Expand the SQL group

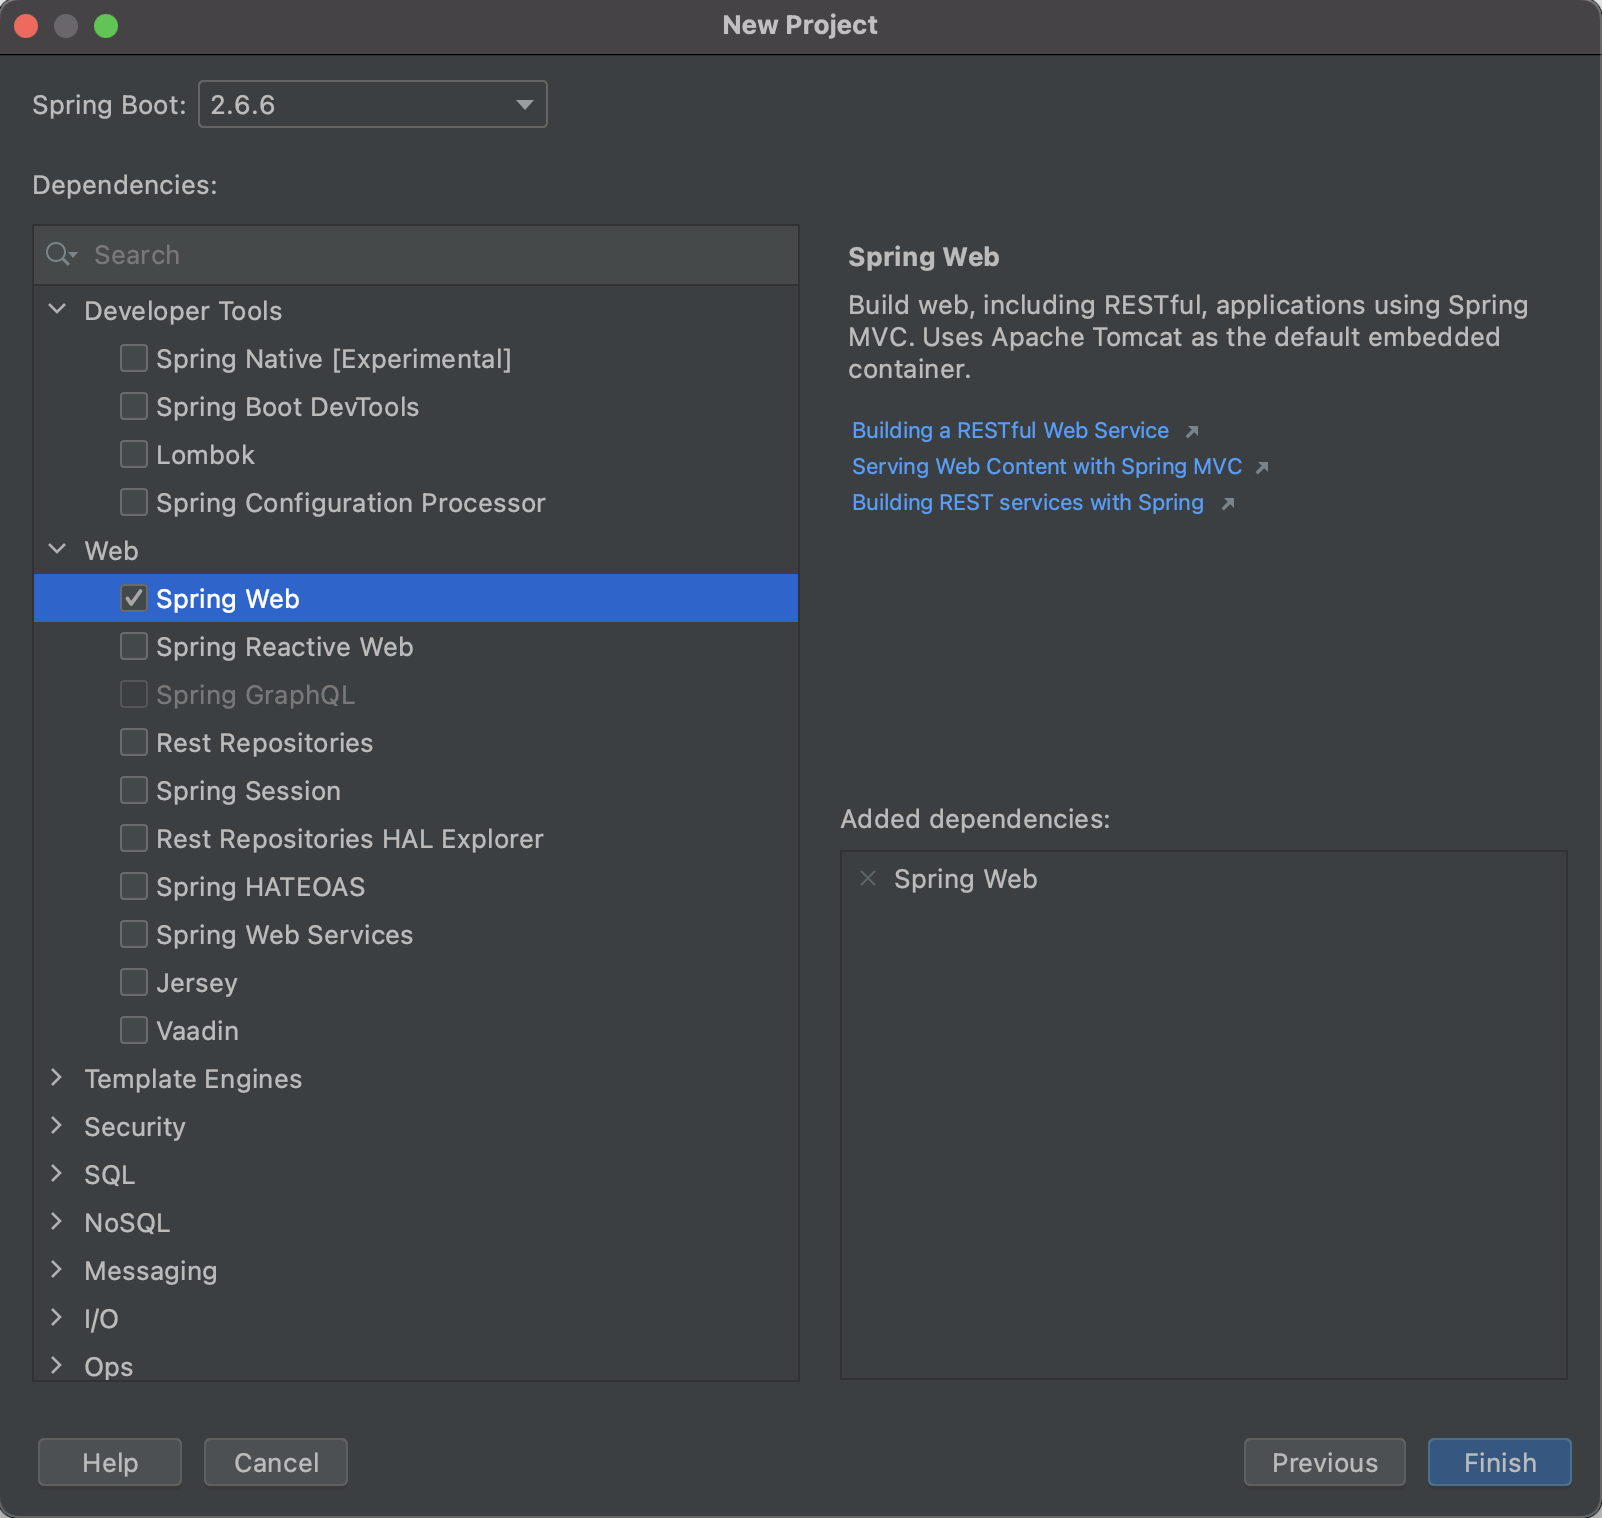[57, 1174]
